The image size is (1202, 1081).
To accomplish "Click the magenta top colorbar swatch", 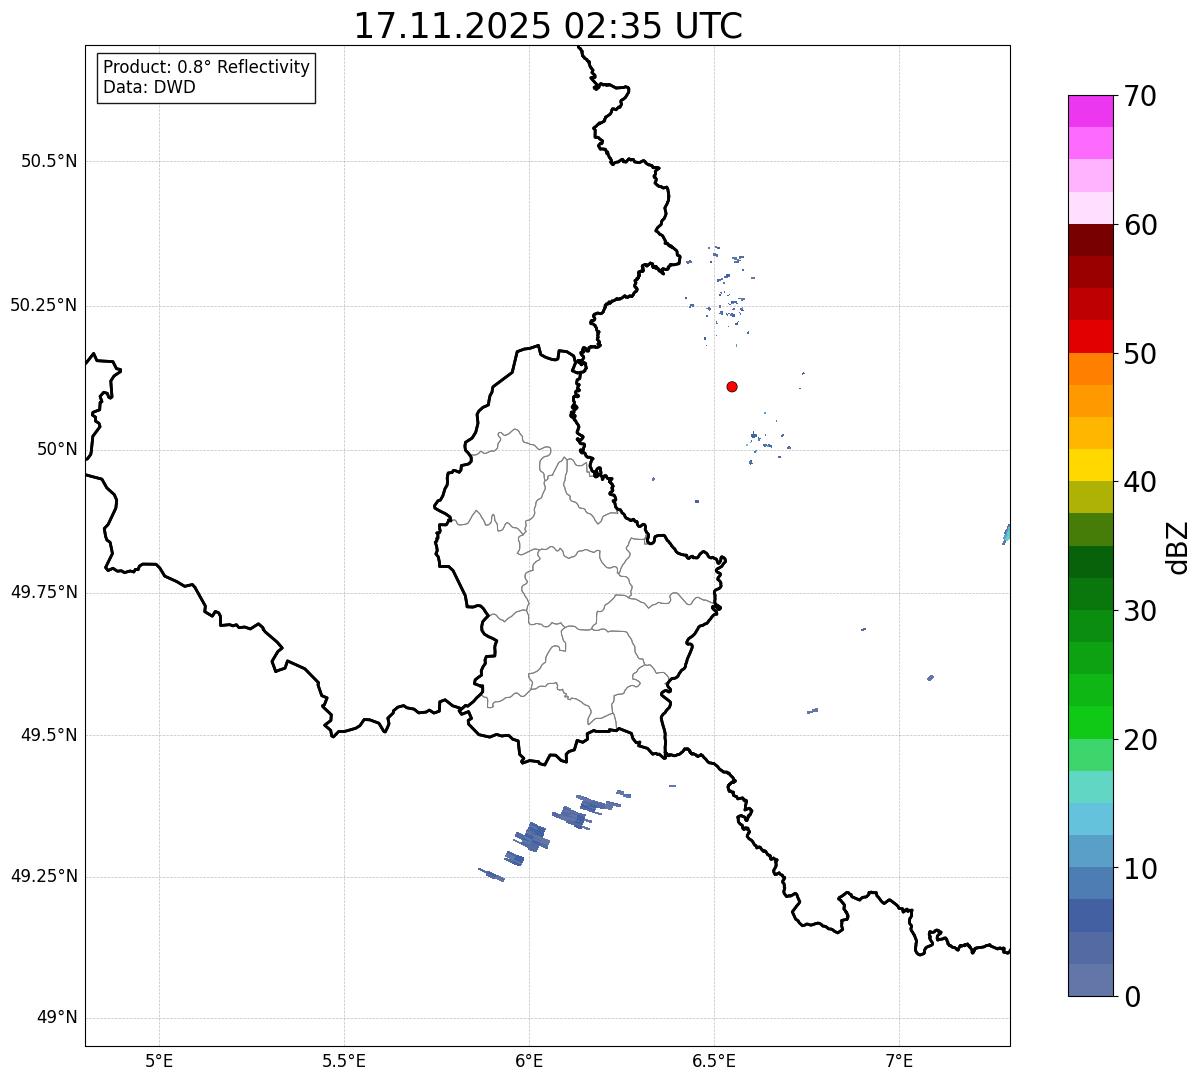I will 1091,111.
